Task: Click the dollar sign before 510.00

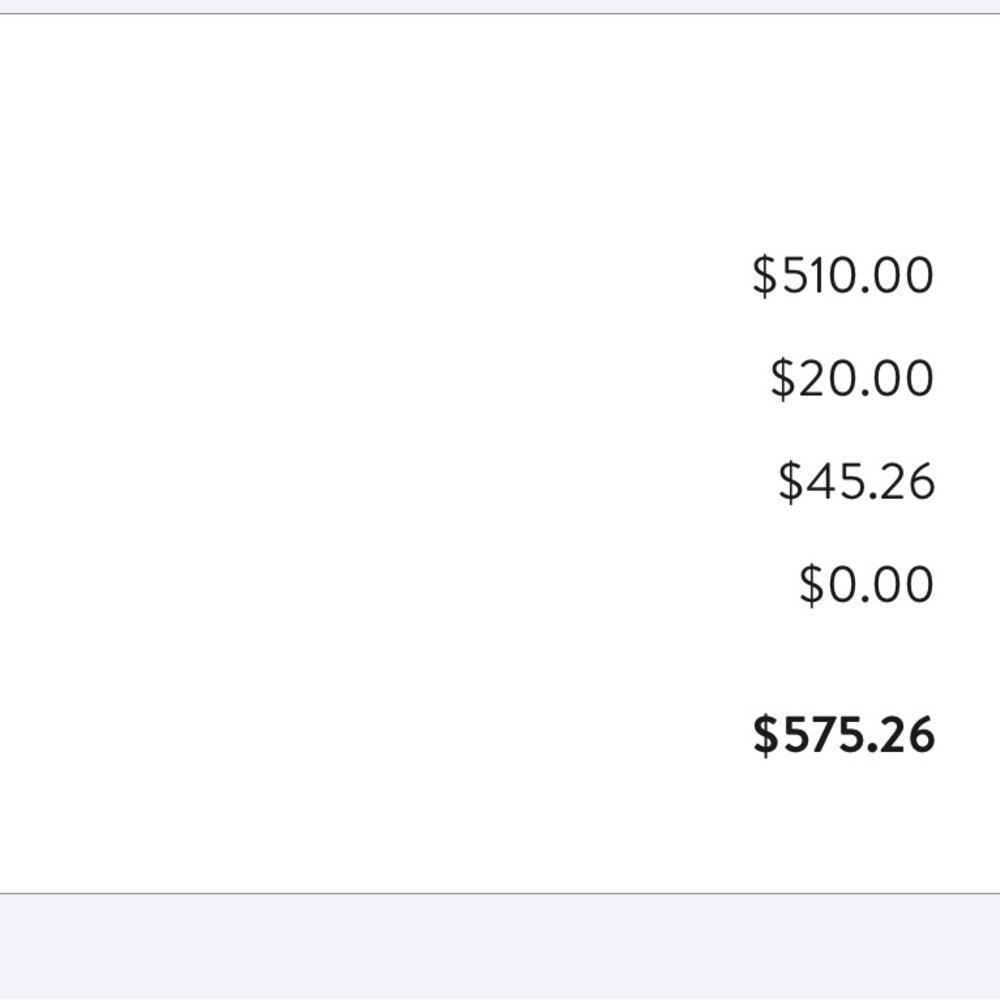Action: (x=764, y=276)
